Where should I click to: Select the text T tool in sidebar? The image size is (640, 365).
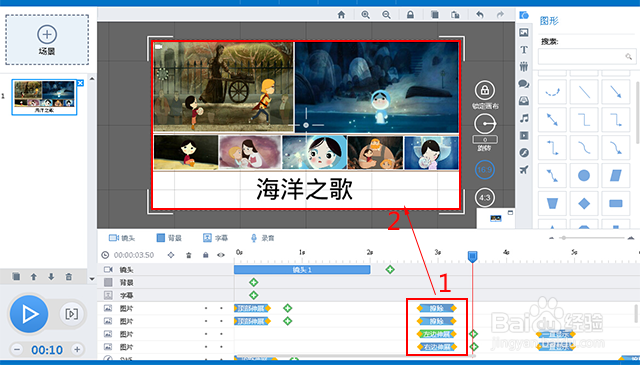524,49
